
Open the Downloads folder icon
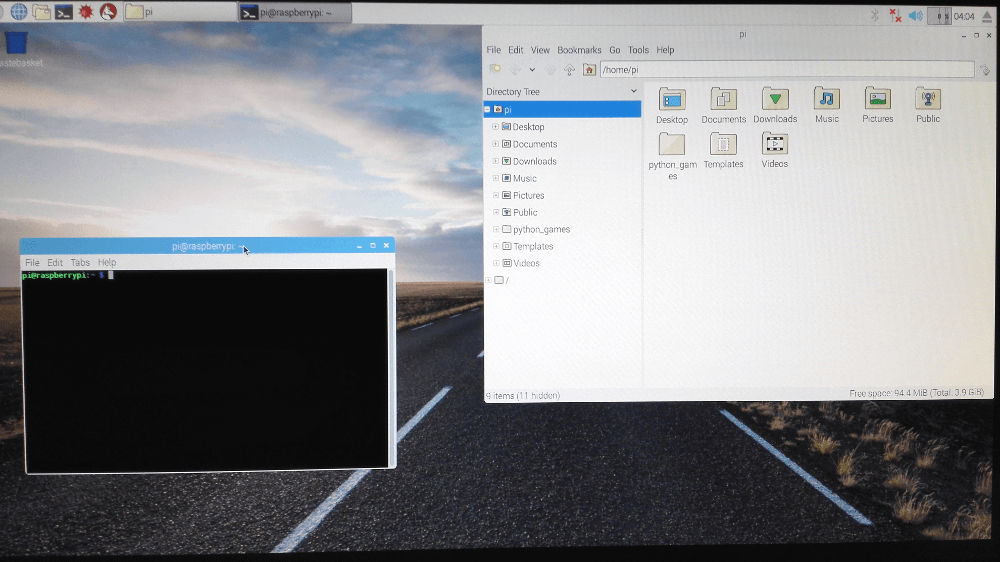coord(775,99)
